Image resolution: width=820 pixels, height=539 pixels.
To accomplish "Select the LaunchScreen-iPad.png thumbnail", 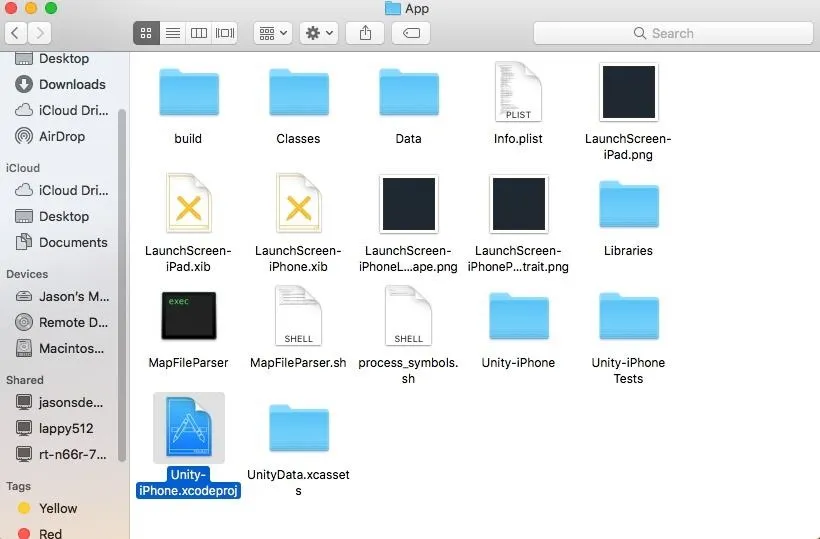I will tap(629, 92).
